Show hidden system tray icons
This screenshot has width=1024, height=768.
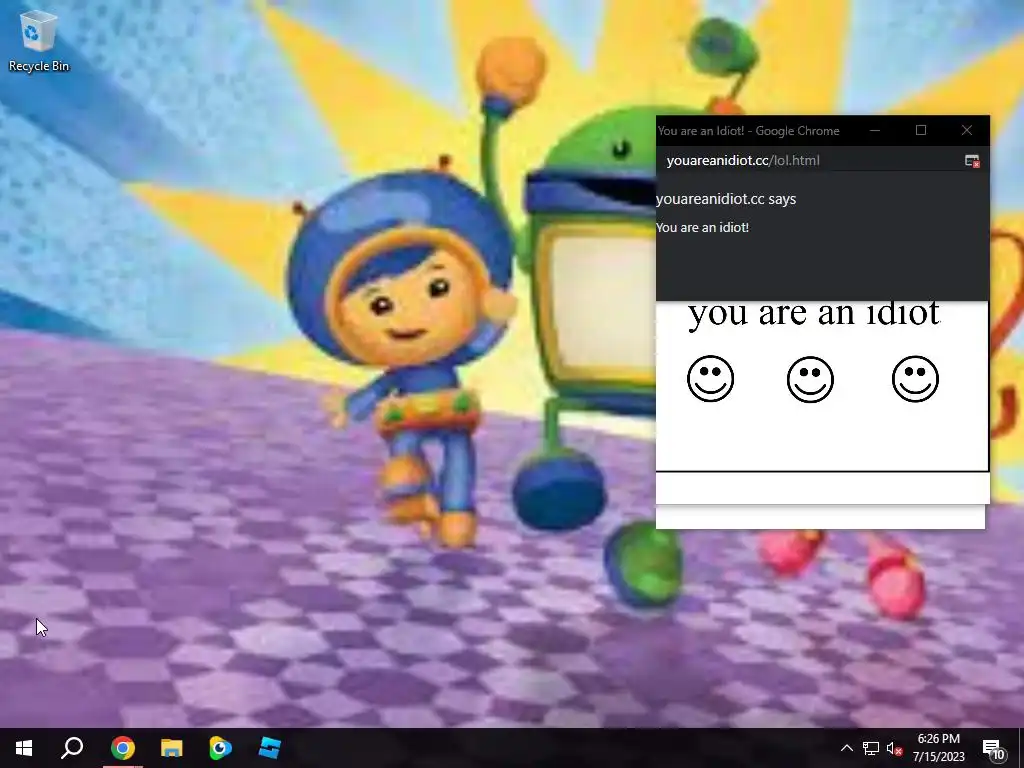tap(846, 748)
